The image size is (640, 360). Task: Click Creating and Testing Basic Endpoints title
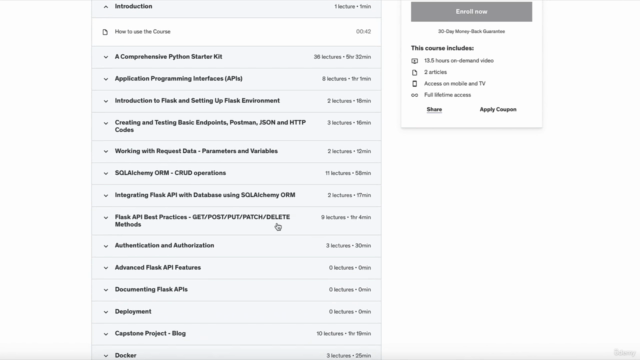tap(210, 126)
